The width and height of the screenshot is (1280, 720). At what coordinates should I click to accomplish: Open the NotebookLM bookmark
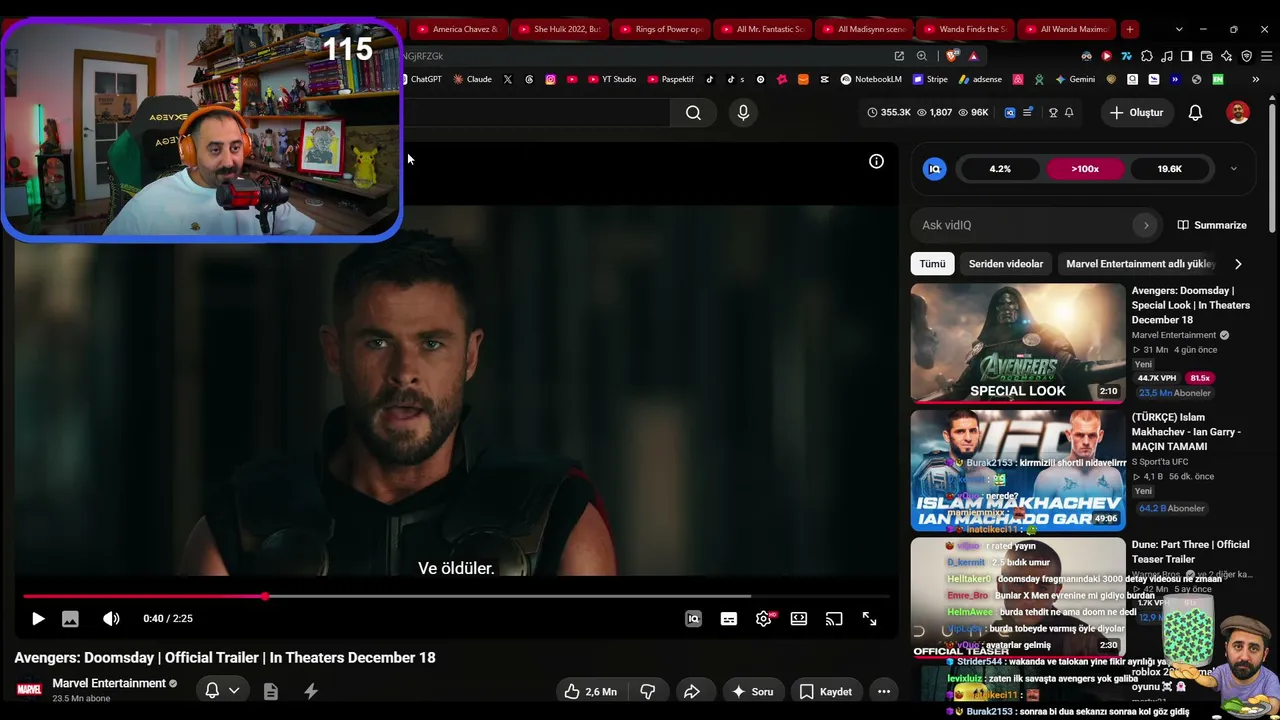coord(871,79)
